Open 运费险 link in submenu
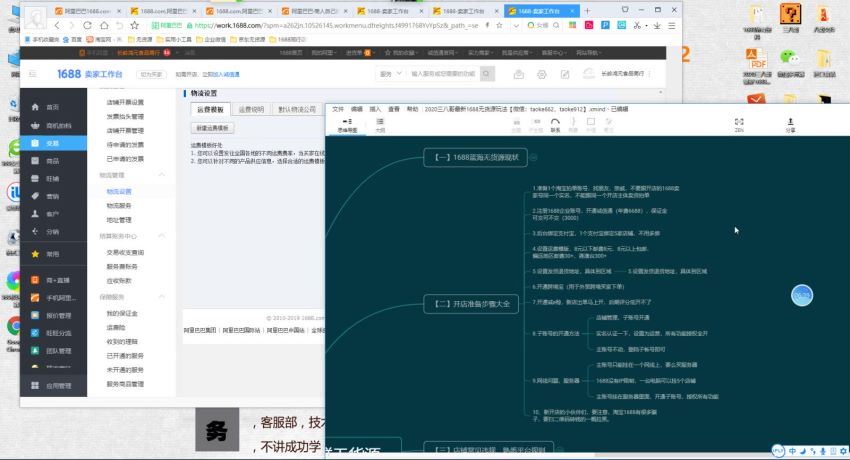Screen dimensions: 850x460 pyautogui.click(x=116, y=328)
